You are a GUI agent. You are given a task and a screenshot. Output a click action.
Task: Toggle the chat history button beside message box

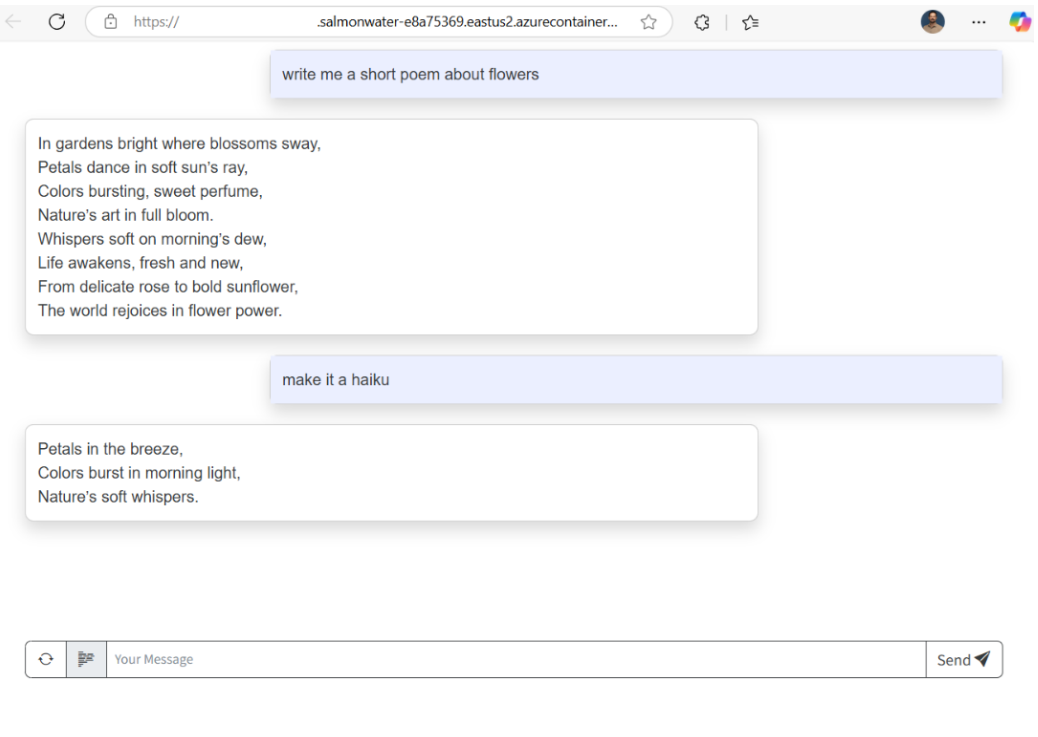pyautogui.click(x=86, y=659)
